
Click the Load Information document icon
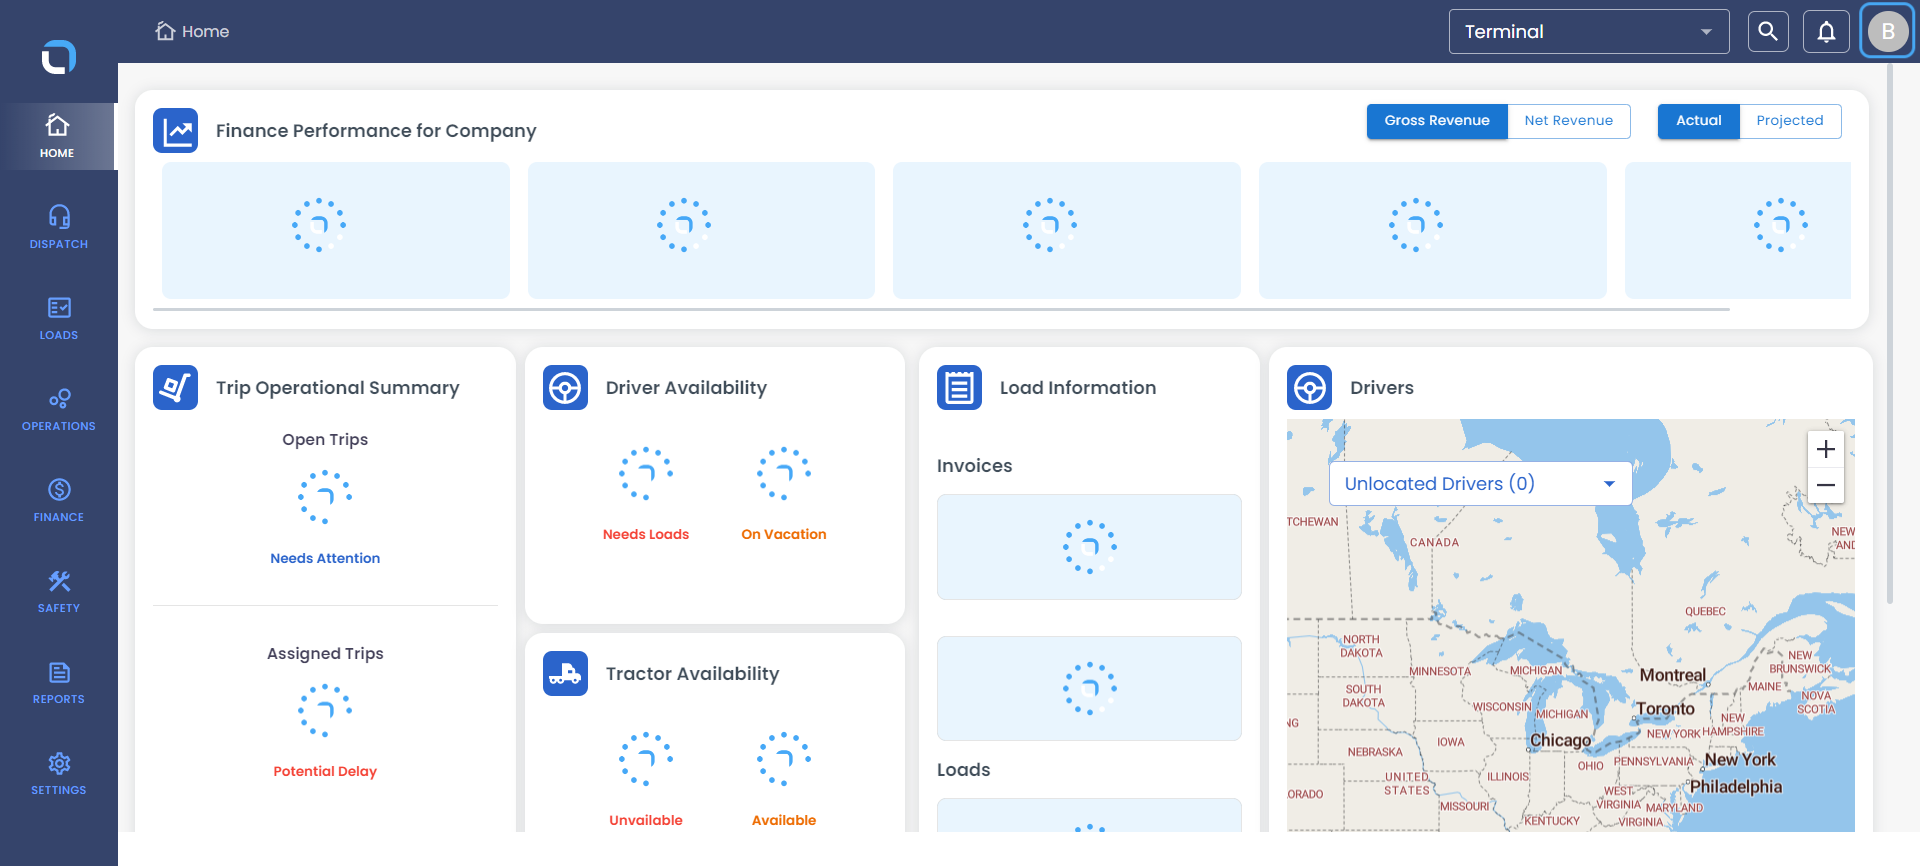click(x=959, y=388)
